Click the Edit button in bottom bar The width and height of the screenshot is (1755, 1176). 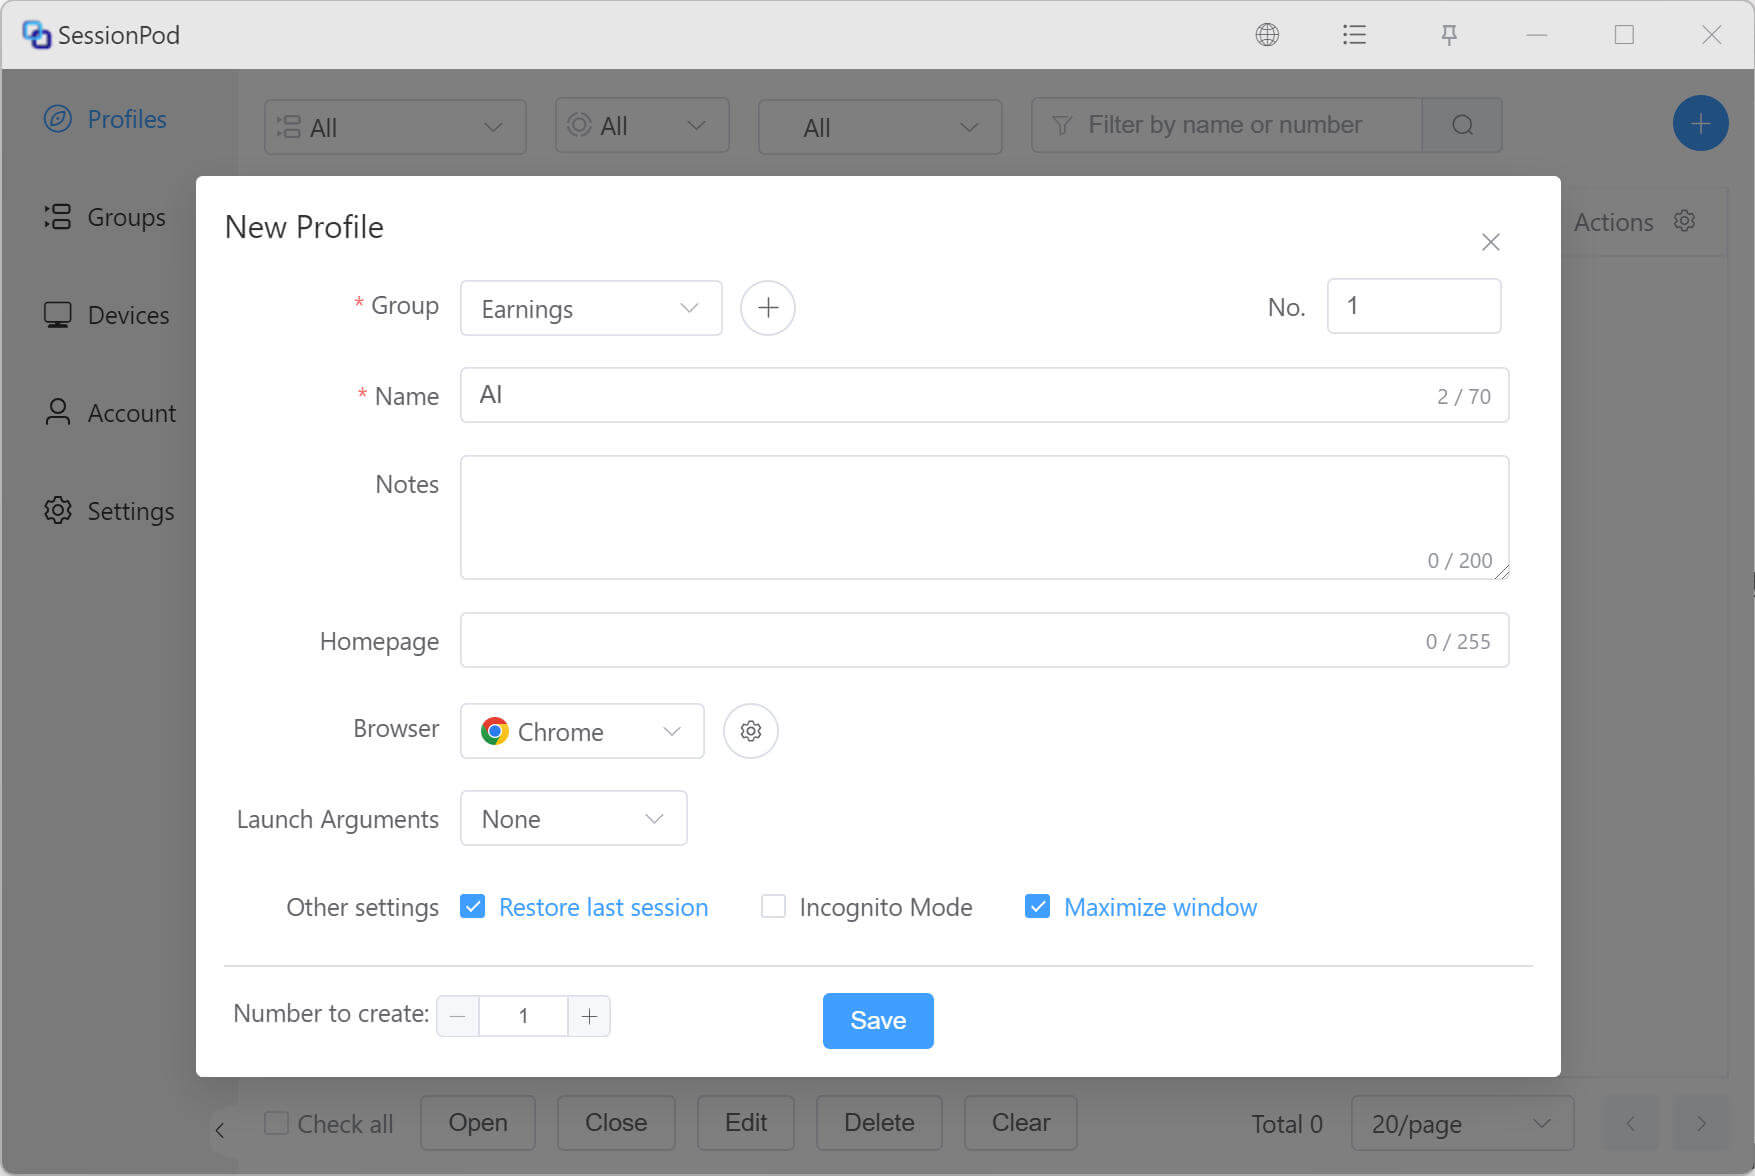click(x=746, y=1123)
